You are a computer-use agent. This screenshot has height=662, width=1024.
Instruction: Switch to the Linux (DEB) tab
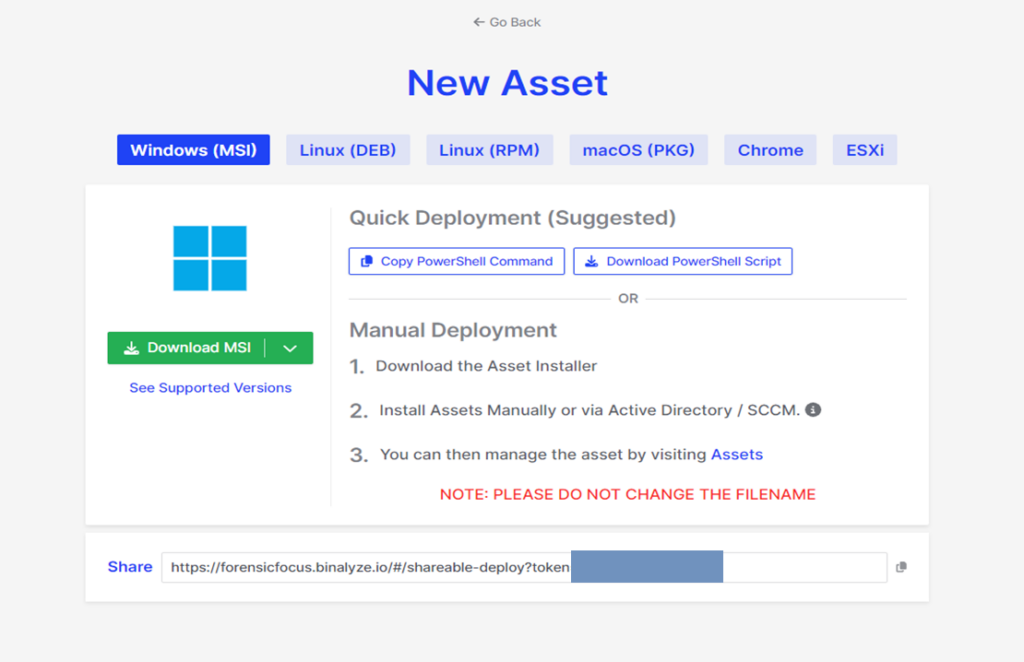pos(347,150)
